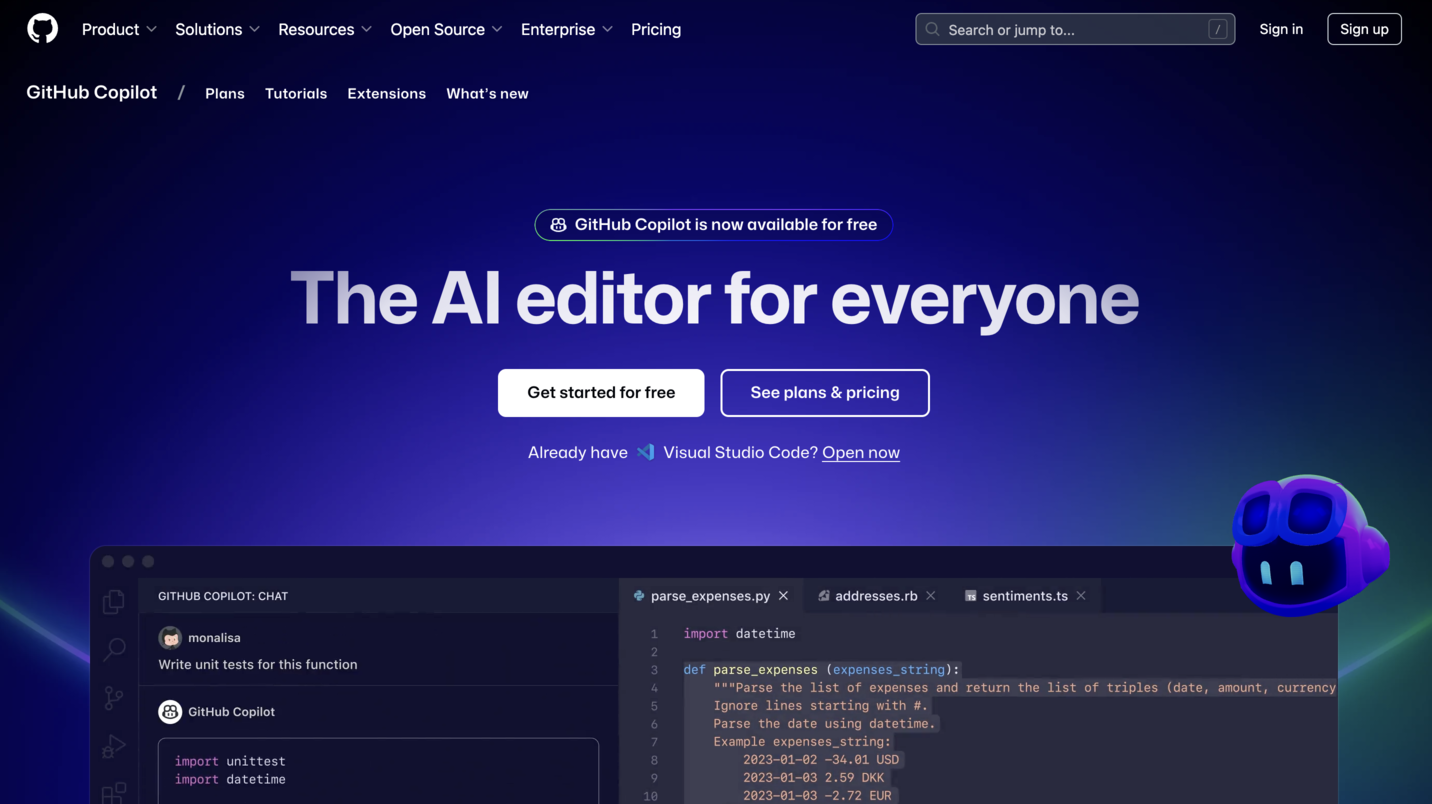Viewport: 1432px width, 804px height.
Task: Open the Solutions dropdown menu
Action: pyautogui.click(x=217, y=29)
